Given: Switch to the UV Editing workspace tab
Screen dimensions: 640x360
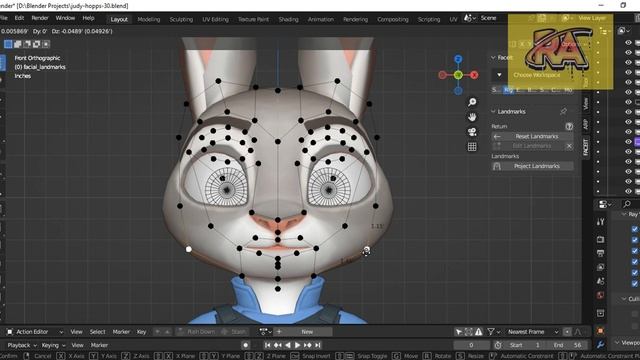Looking at the screenshot, I should tap(216, 19).
